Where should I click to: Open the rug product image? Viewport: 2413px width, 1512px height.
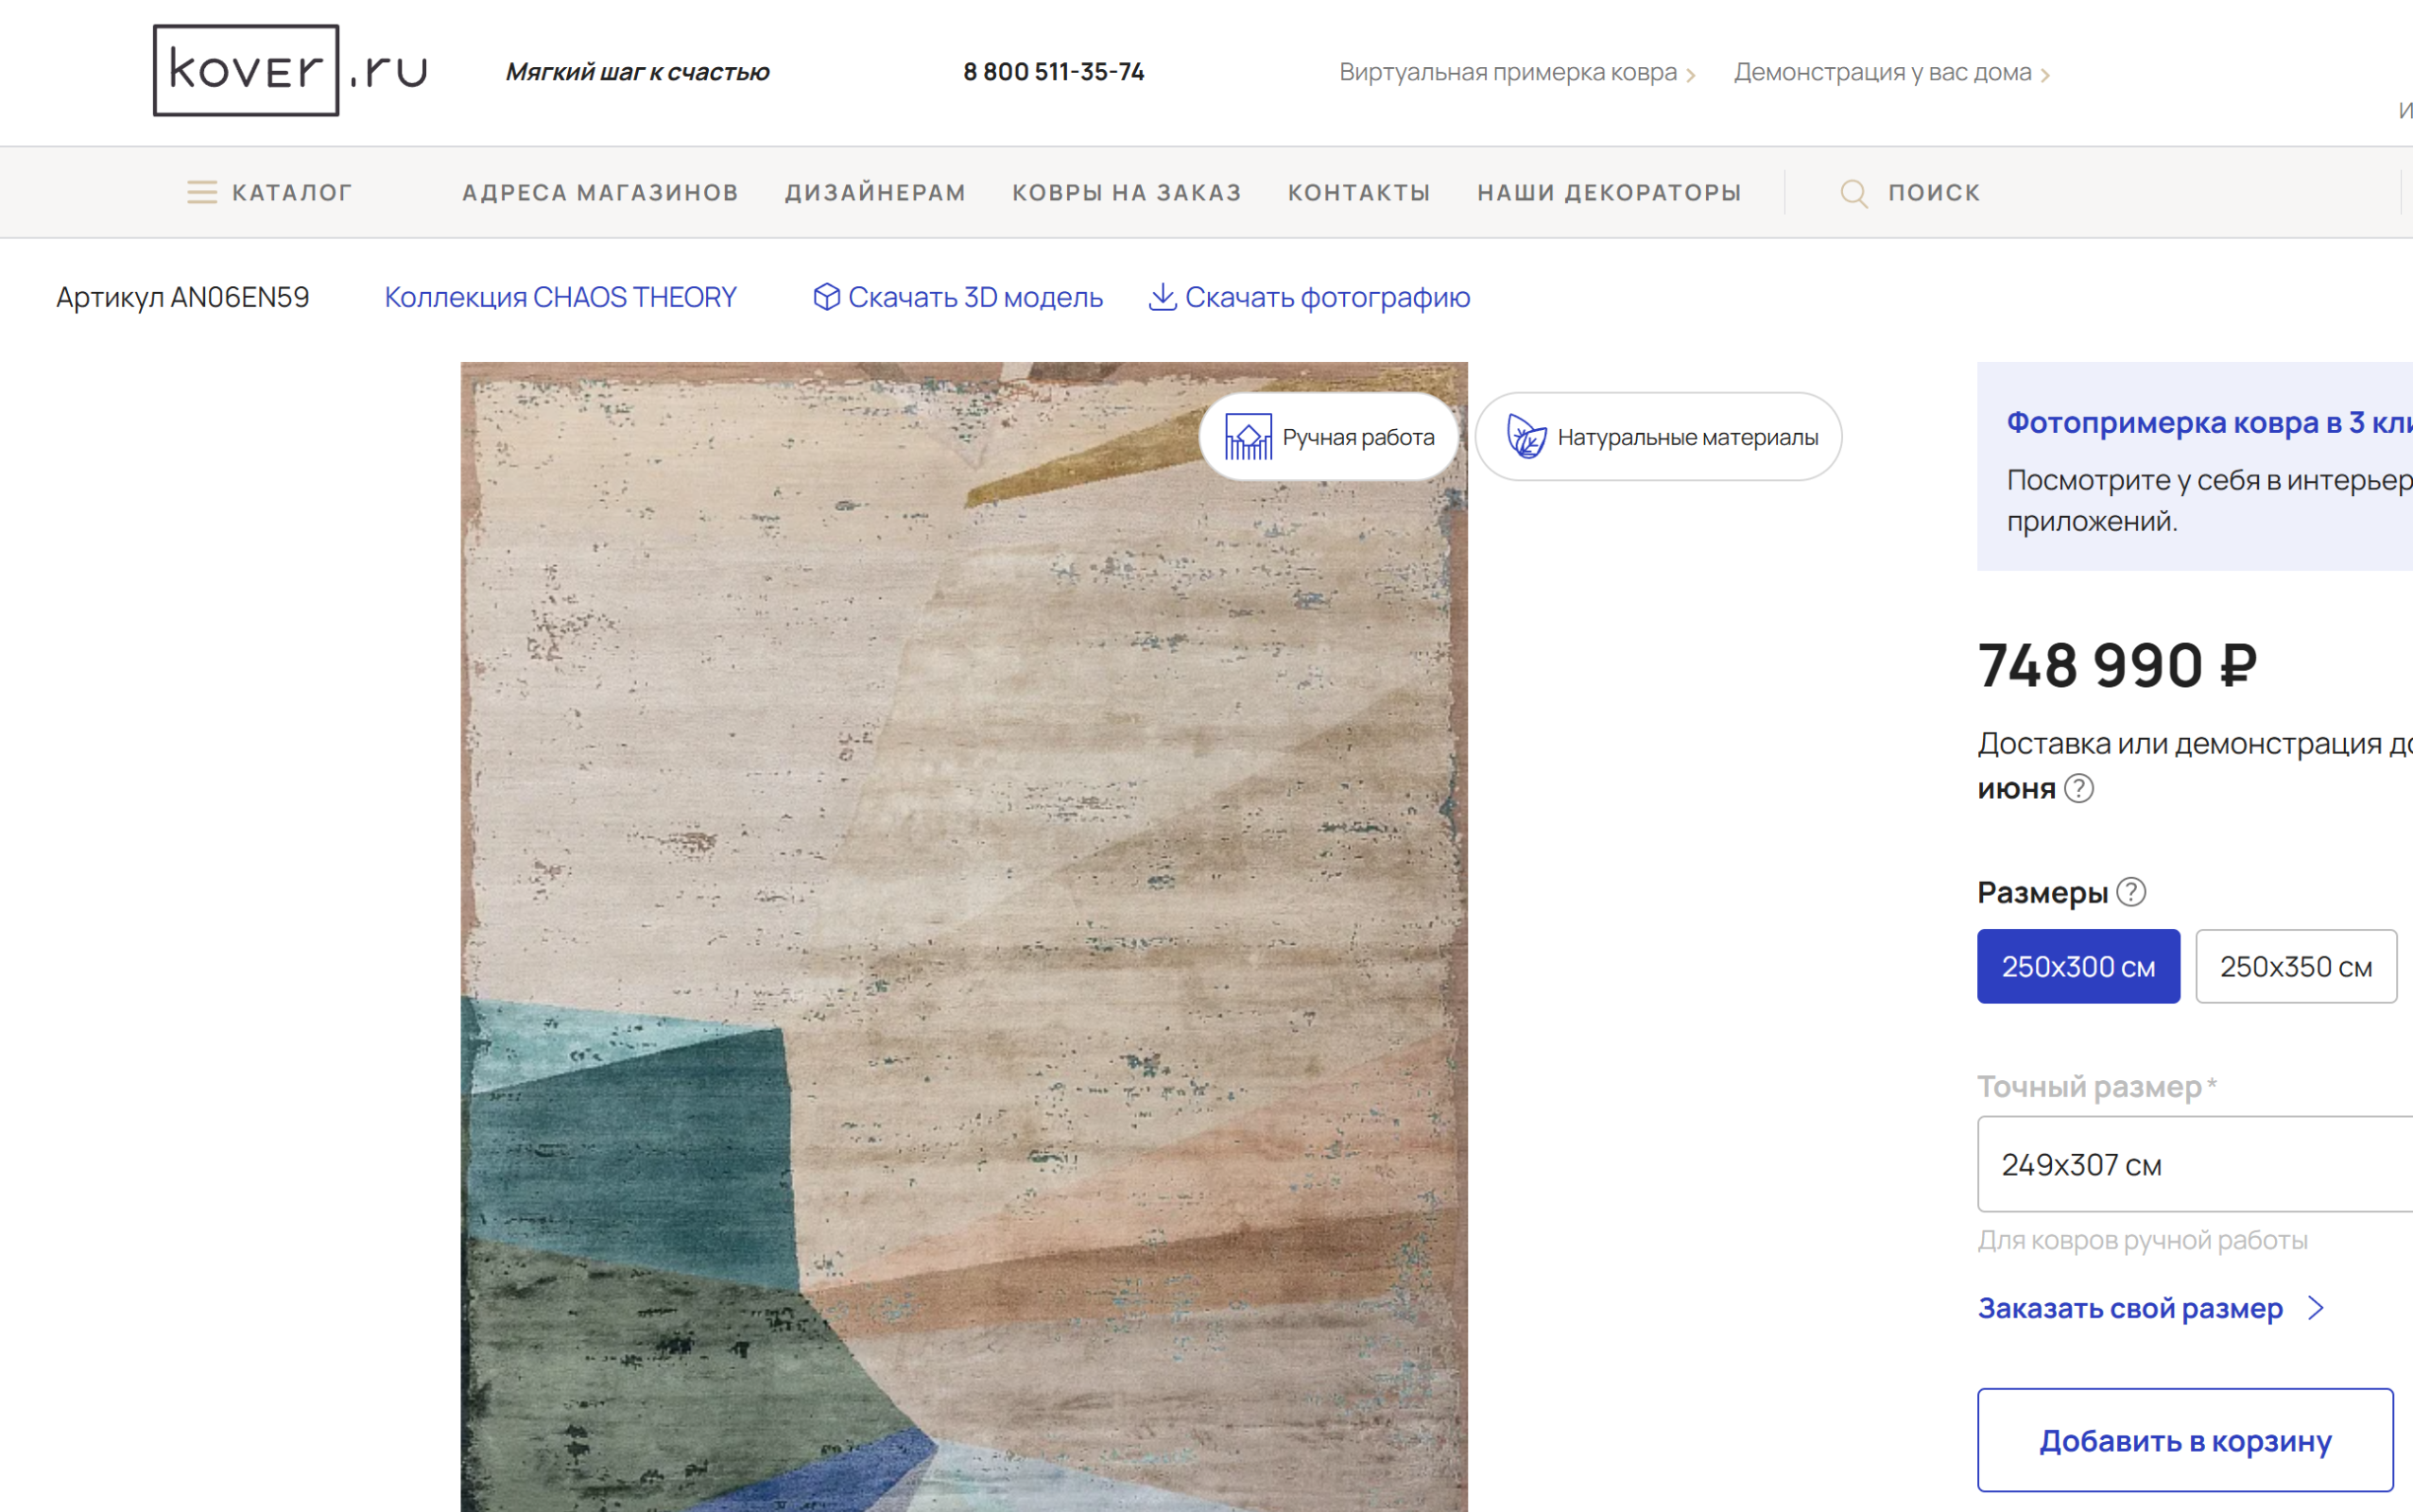[964, 936]
